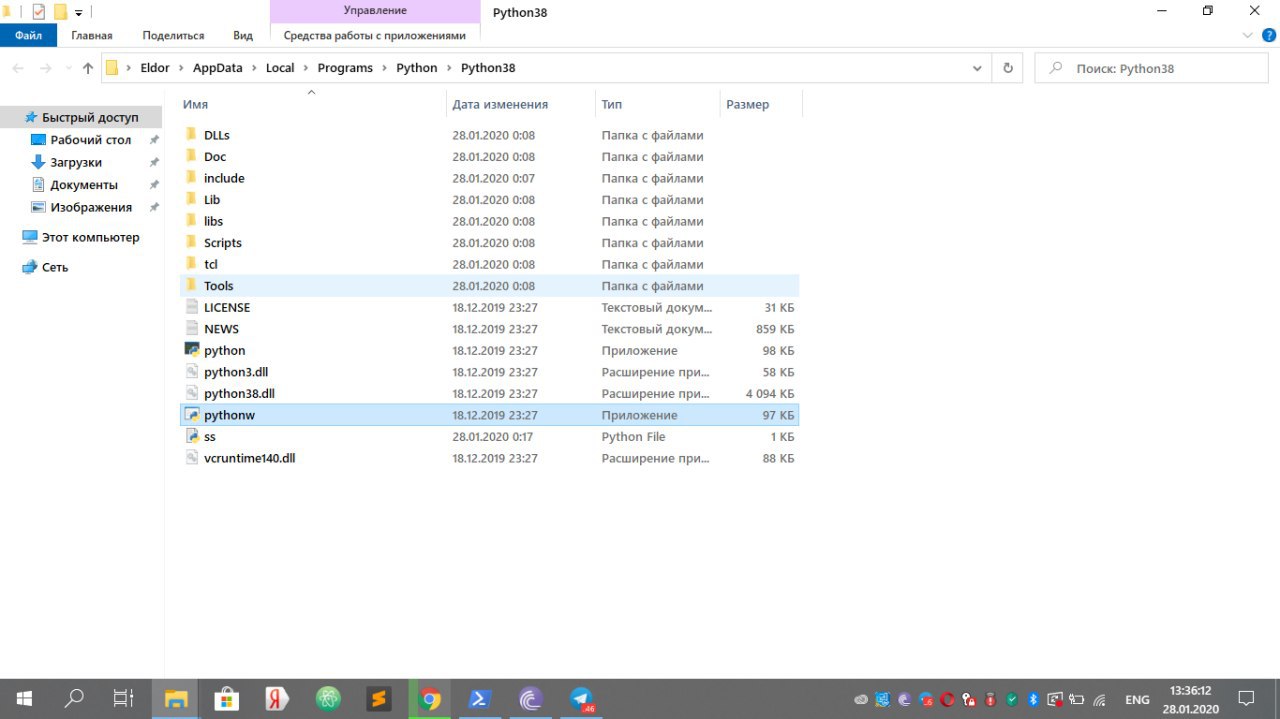Open Рабочий стол in navigation pane
Image resolution: width=1280 pixels, height=719 pixels.
[x=90, y=140]
